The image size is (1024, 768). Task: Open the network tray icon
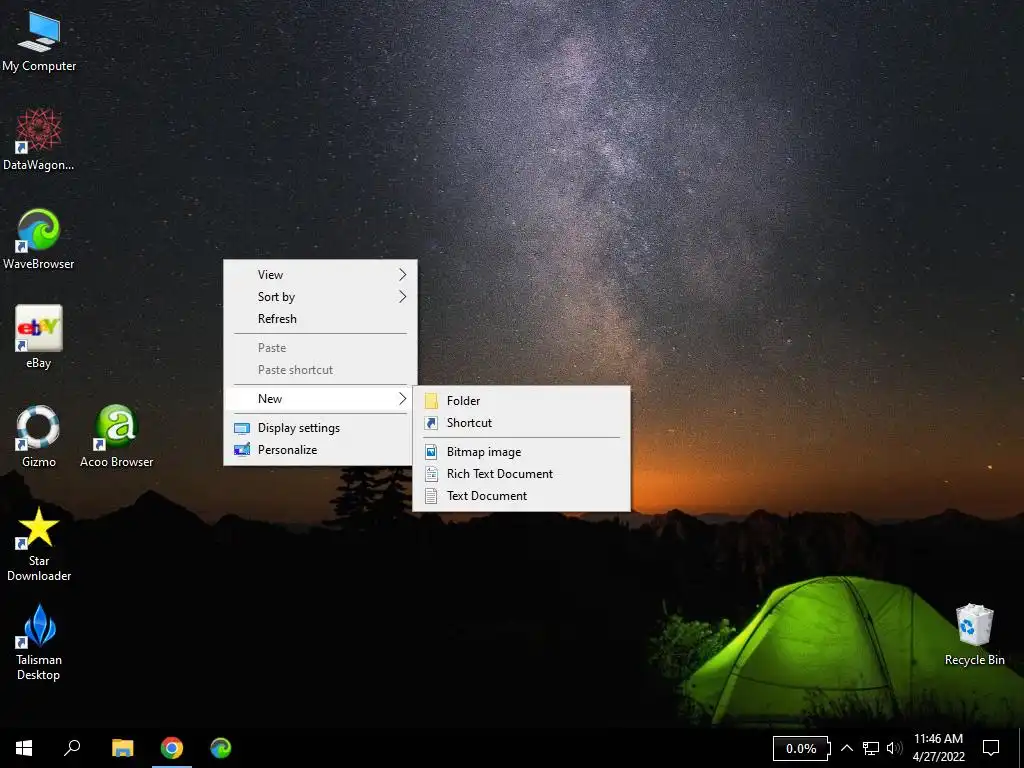(871, 748)
